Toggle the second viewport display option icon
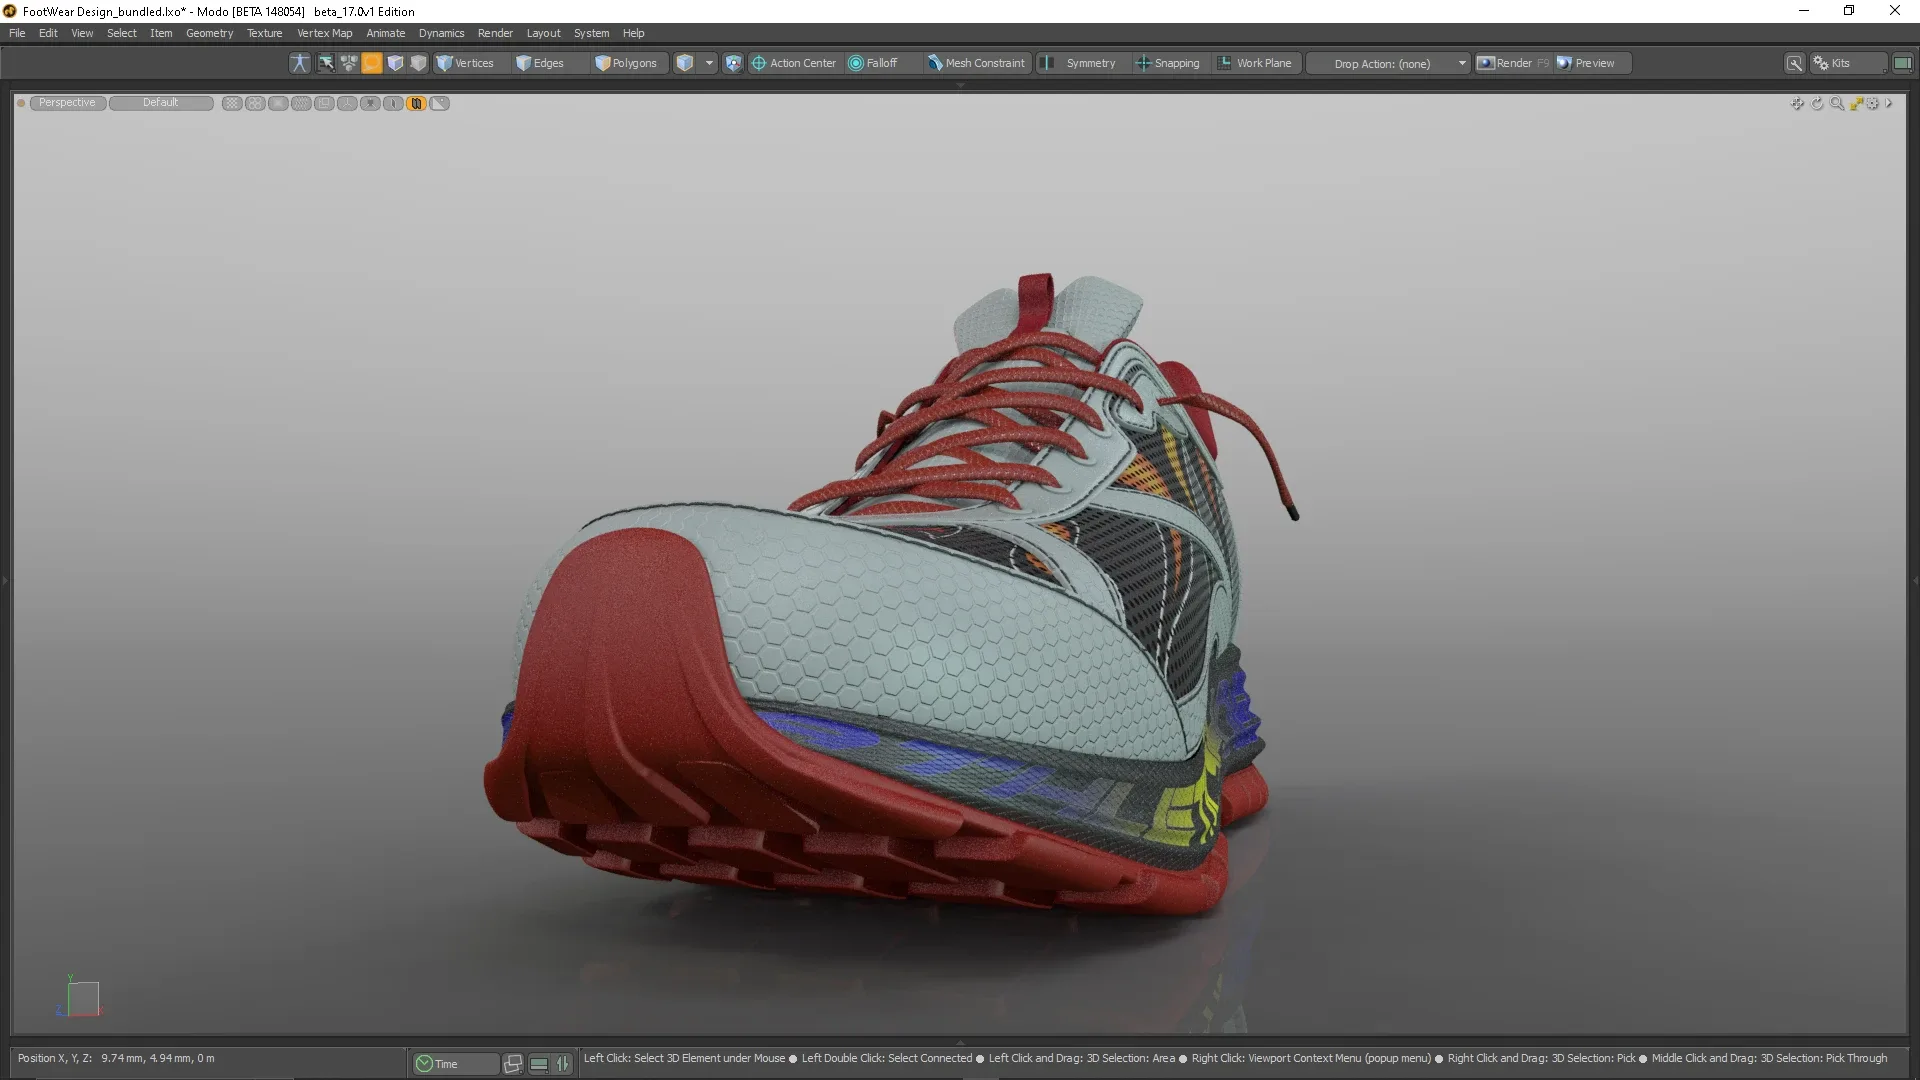This screenshot has height=1080, width=1920. point(255,103)
